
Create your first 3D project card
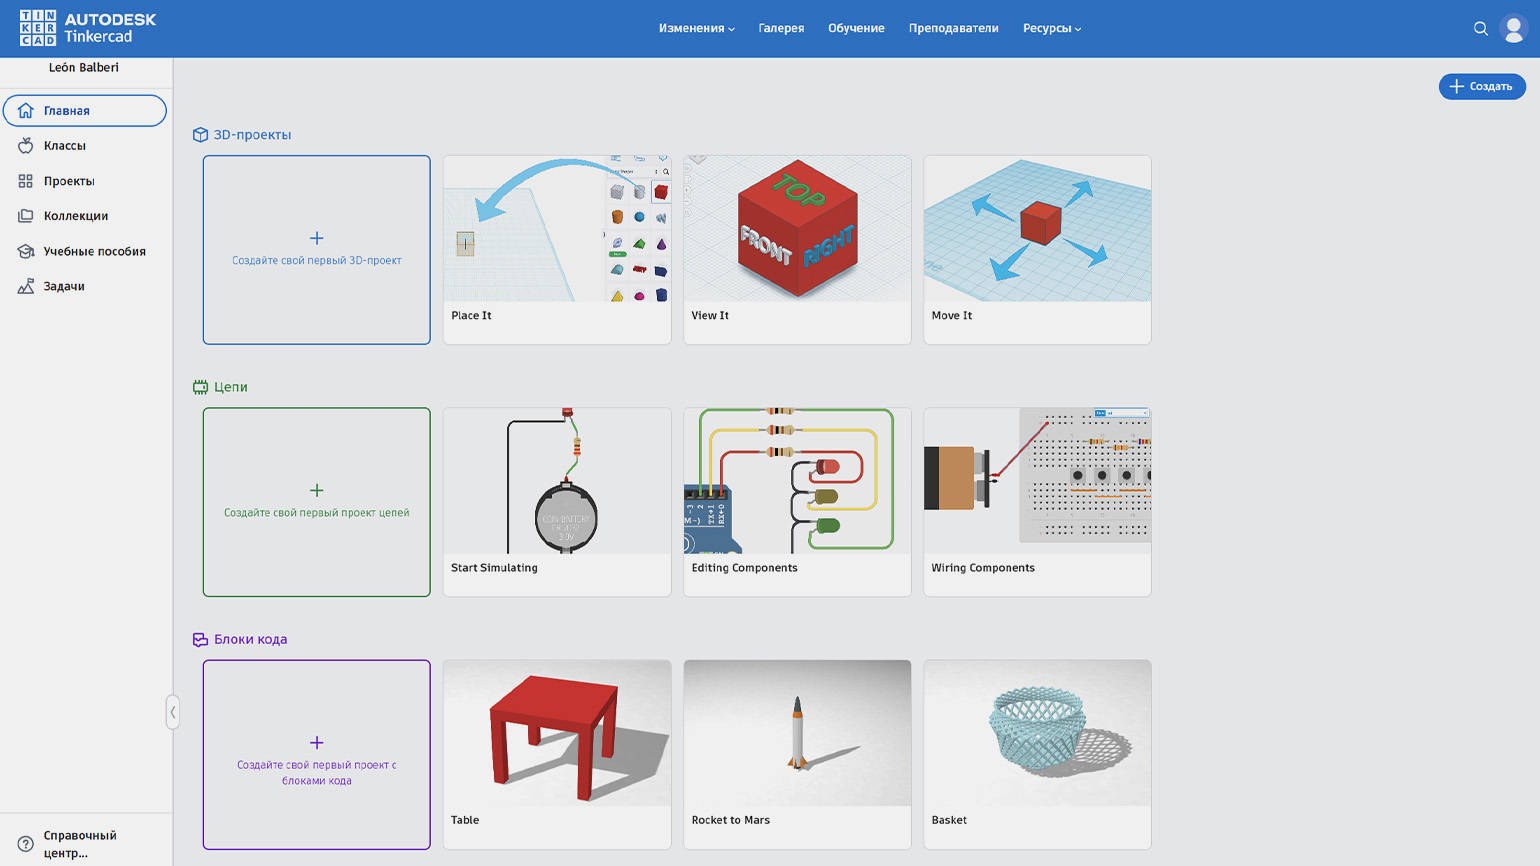point(316,250)
